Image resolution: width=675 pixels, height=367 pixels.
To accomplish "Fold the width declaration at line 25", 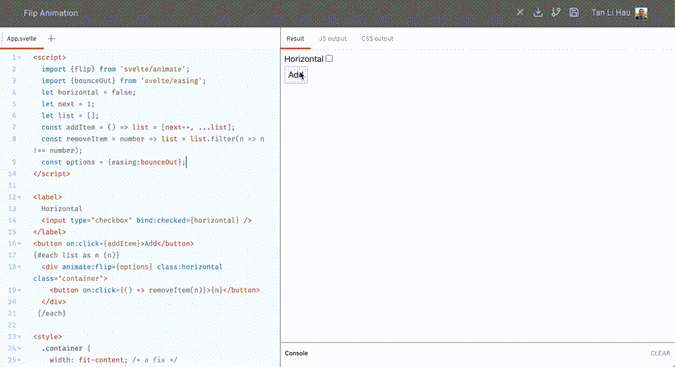I will click(19, 360).
